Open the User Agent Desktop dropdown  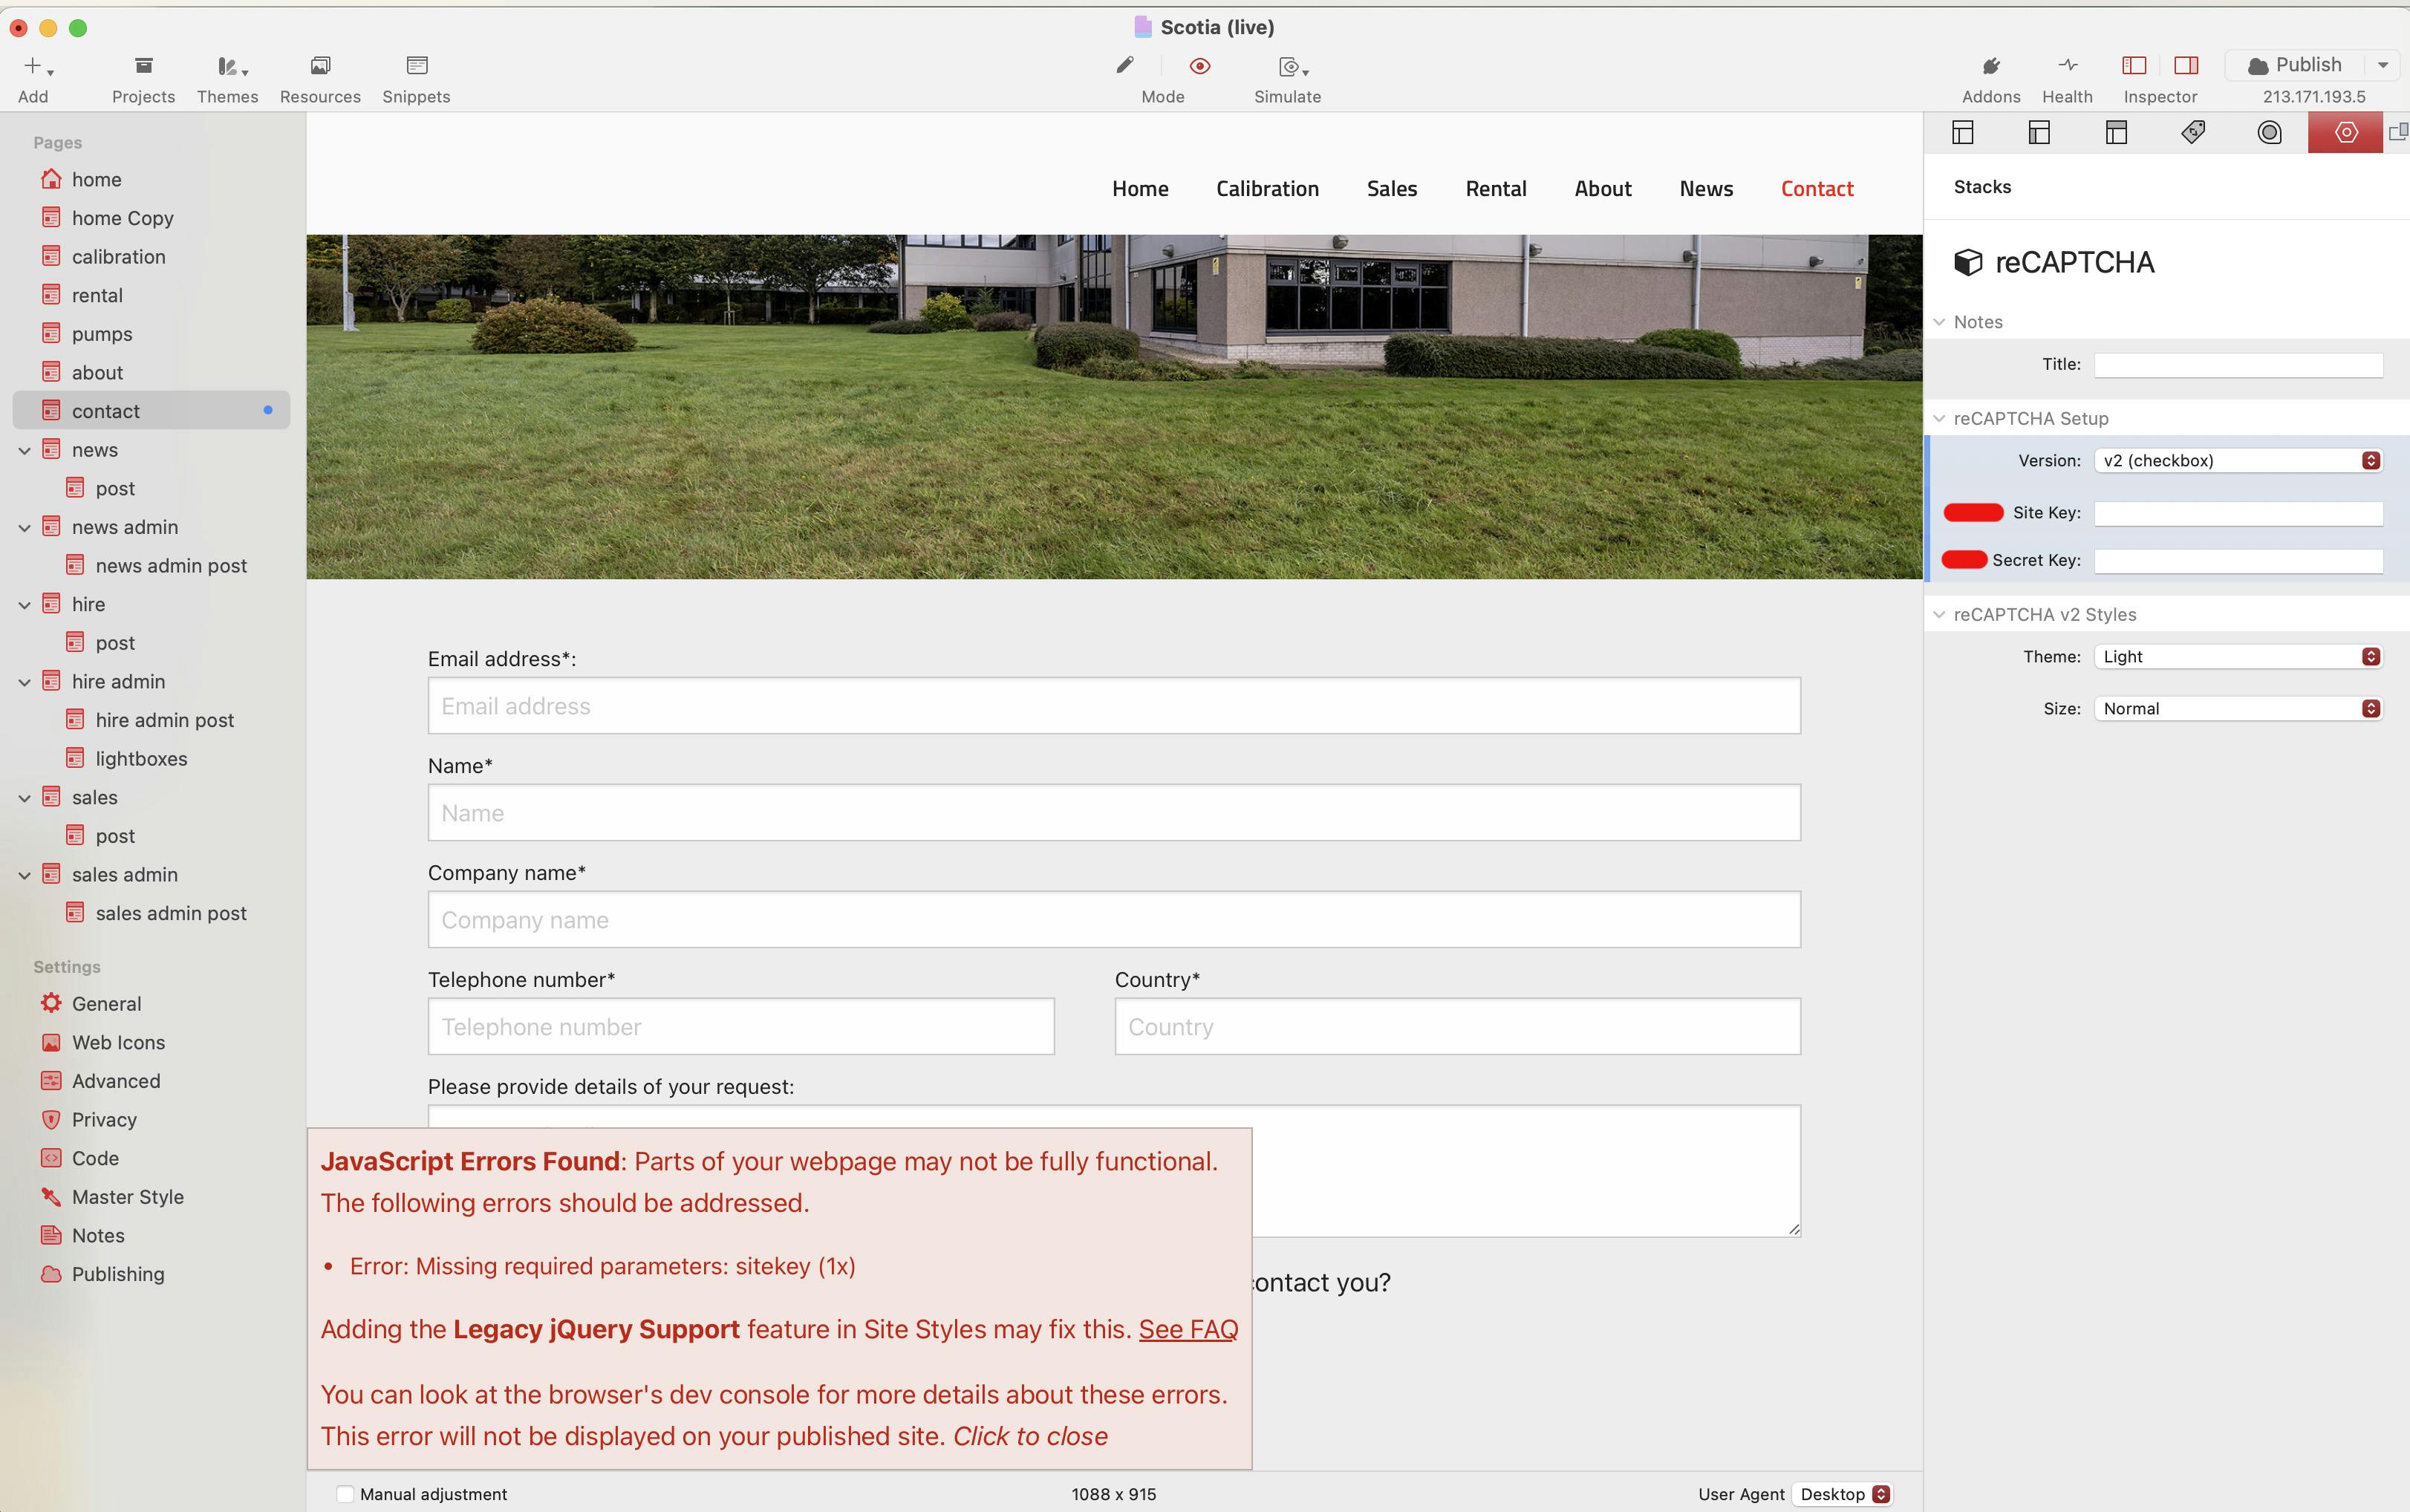1843,1494
